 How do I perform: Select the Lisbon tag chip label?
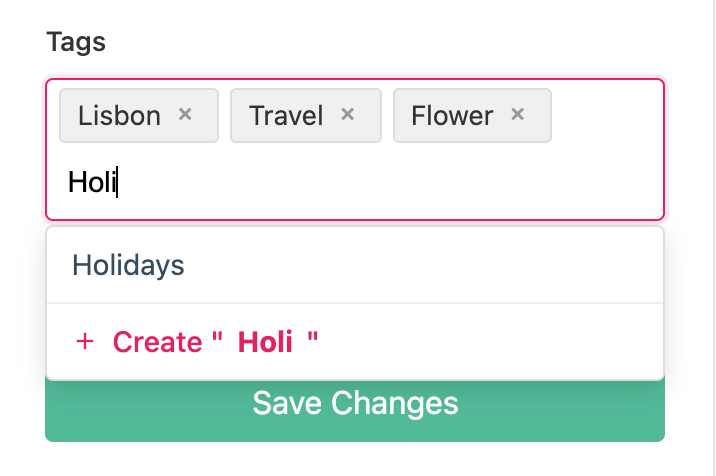tap(119, 116)
